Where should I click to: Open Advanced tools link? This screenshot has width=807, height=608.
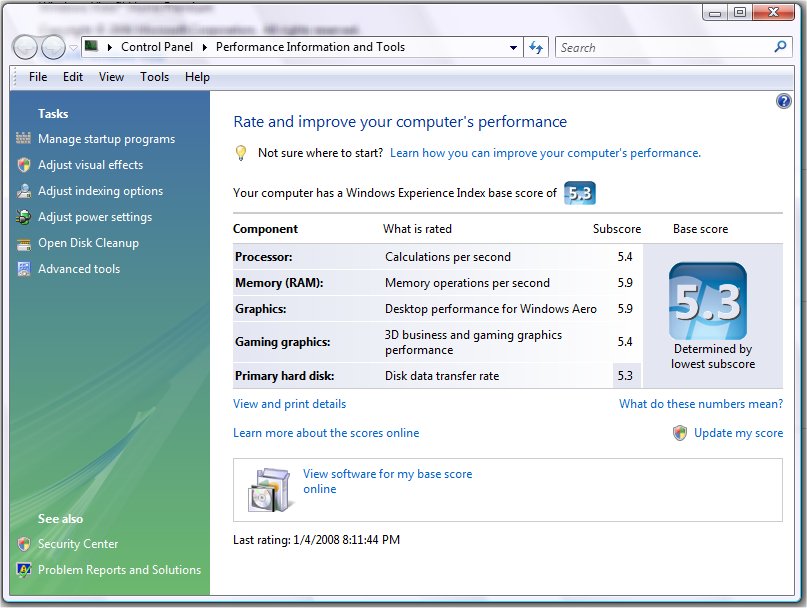pyautogui.click(x=79, y=269)
